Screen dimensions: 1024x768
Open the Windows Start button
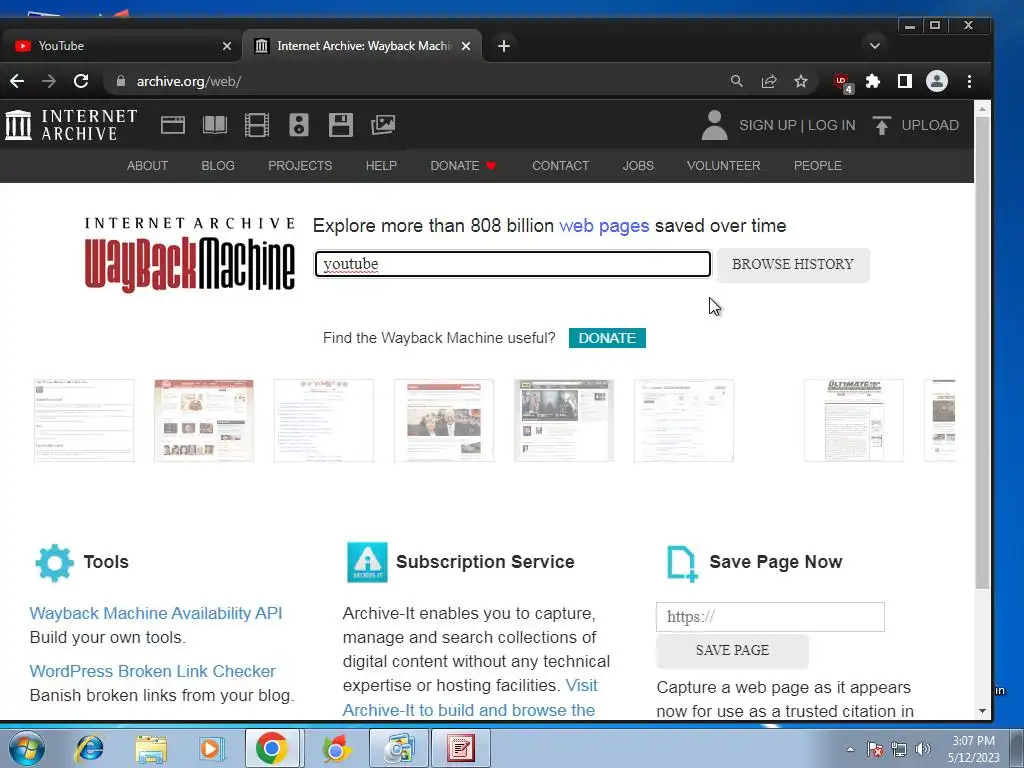click(x=26, y=748)
